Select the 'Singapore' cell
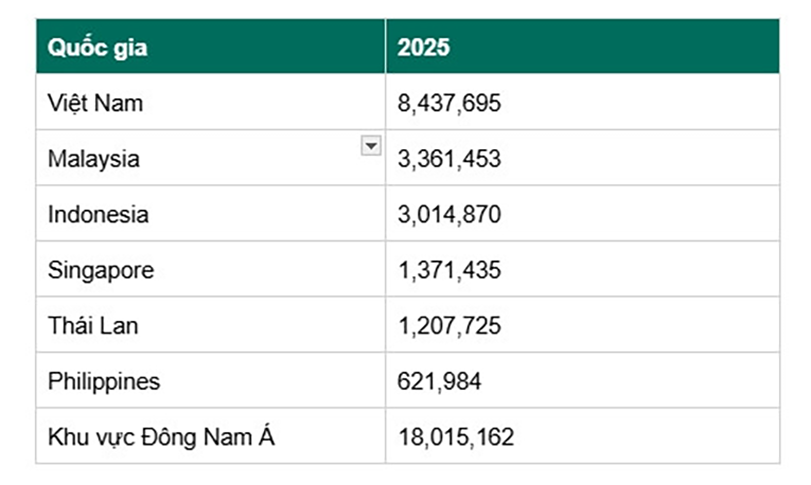The height and width of the screenshot is (485, 811). 211,269
